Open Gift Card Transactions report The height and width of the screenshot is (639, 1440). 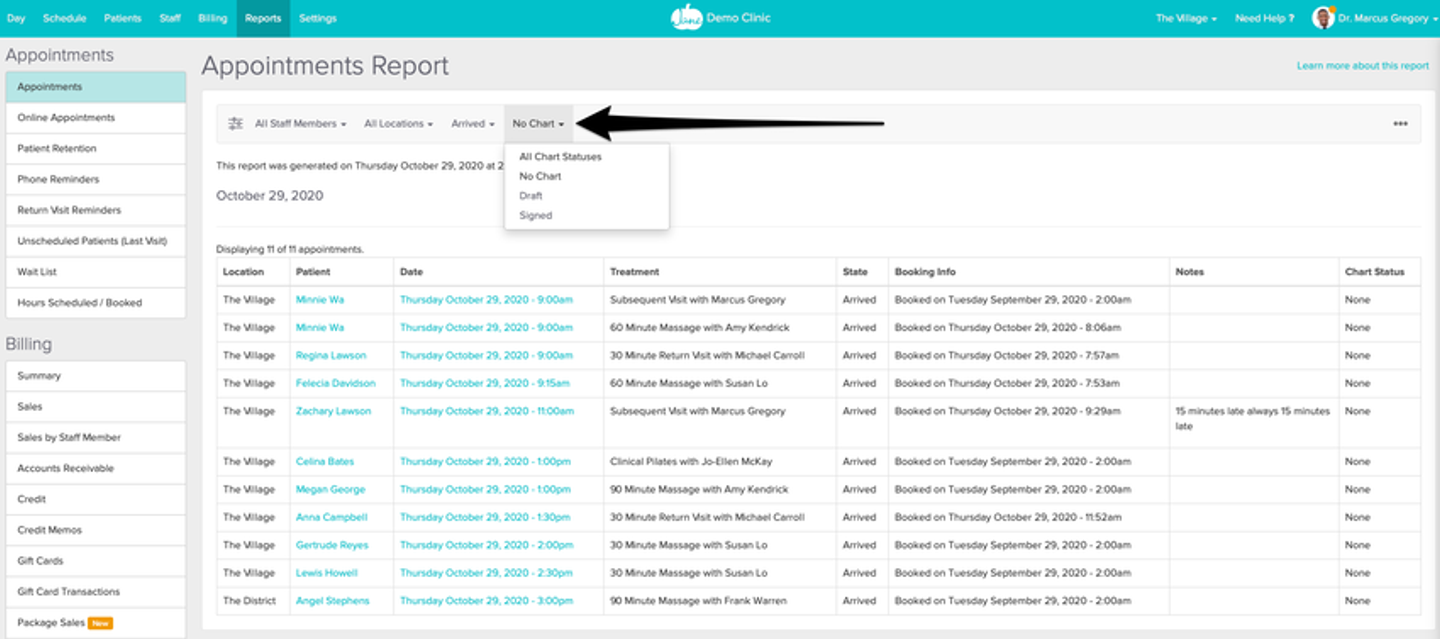pyautogui.click(x=96, y=591)
